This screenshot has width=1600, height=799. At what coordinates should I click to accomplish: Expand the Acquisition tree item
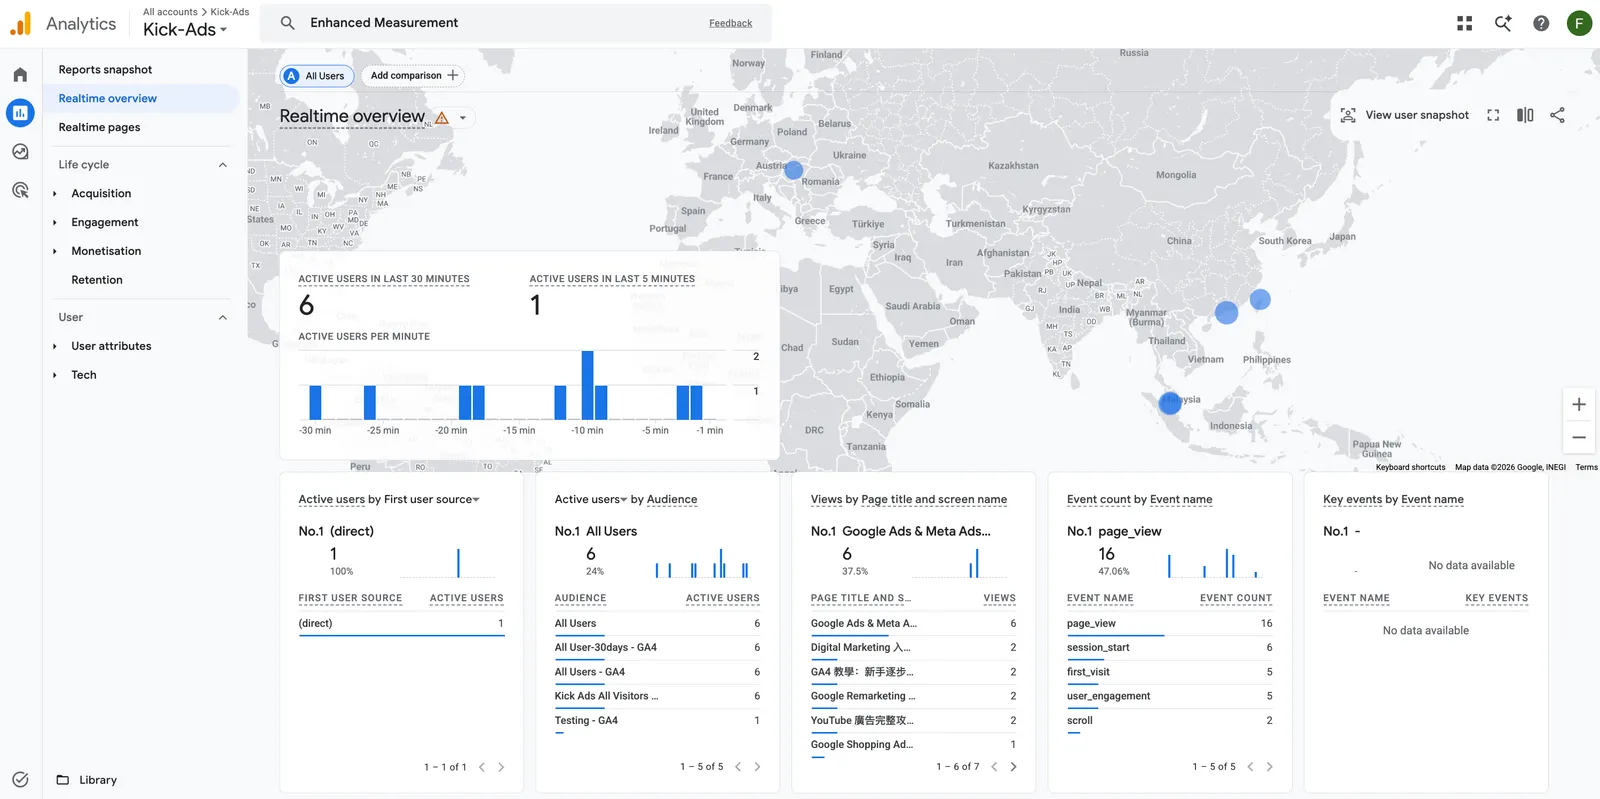pos(55,194)
